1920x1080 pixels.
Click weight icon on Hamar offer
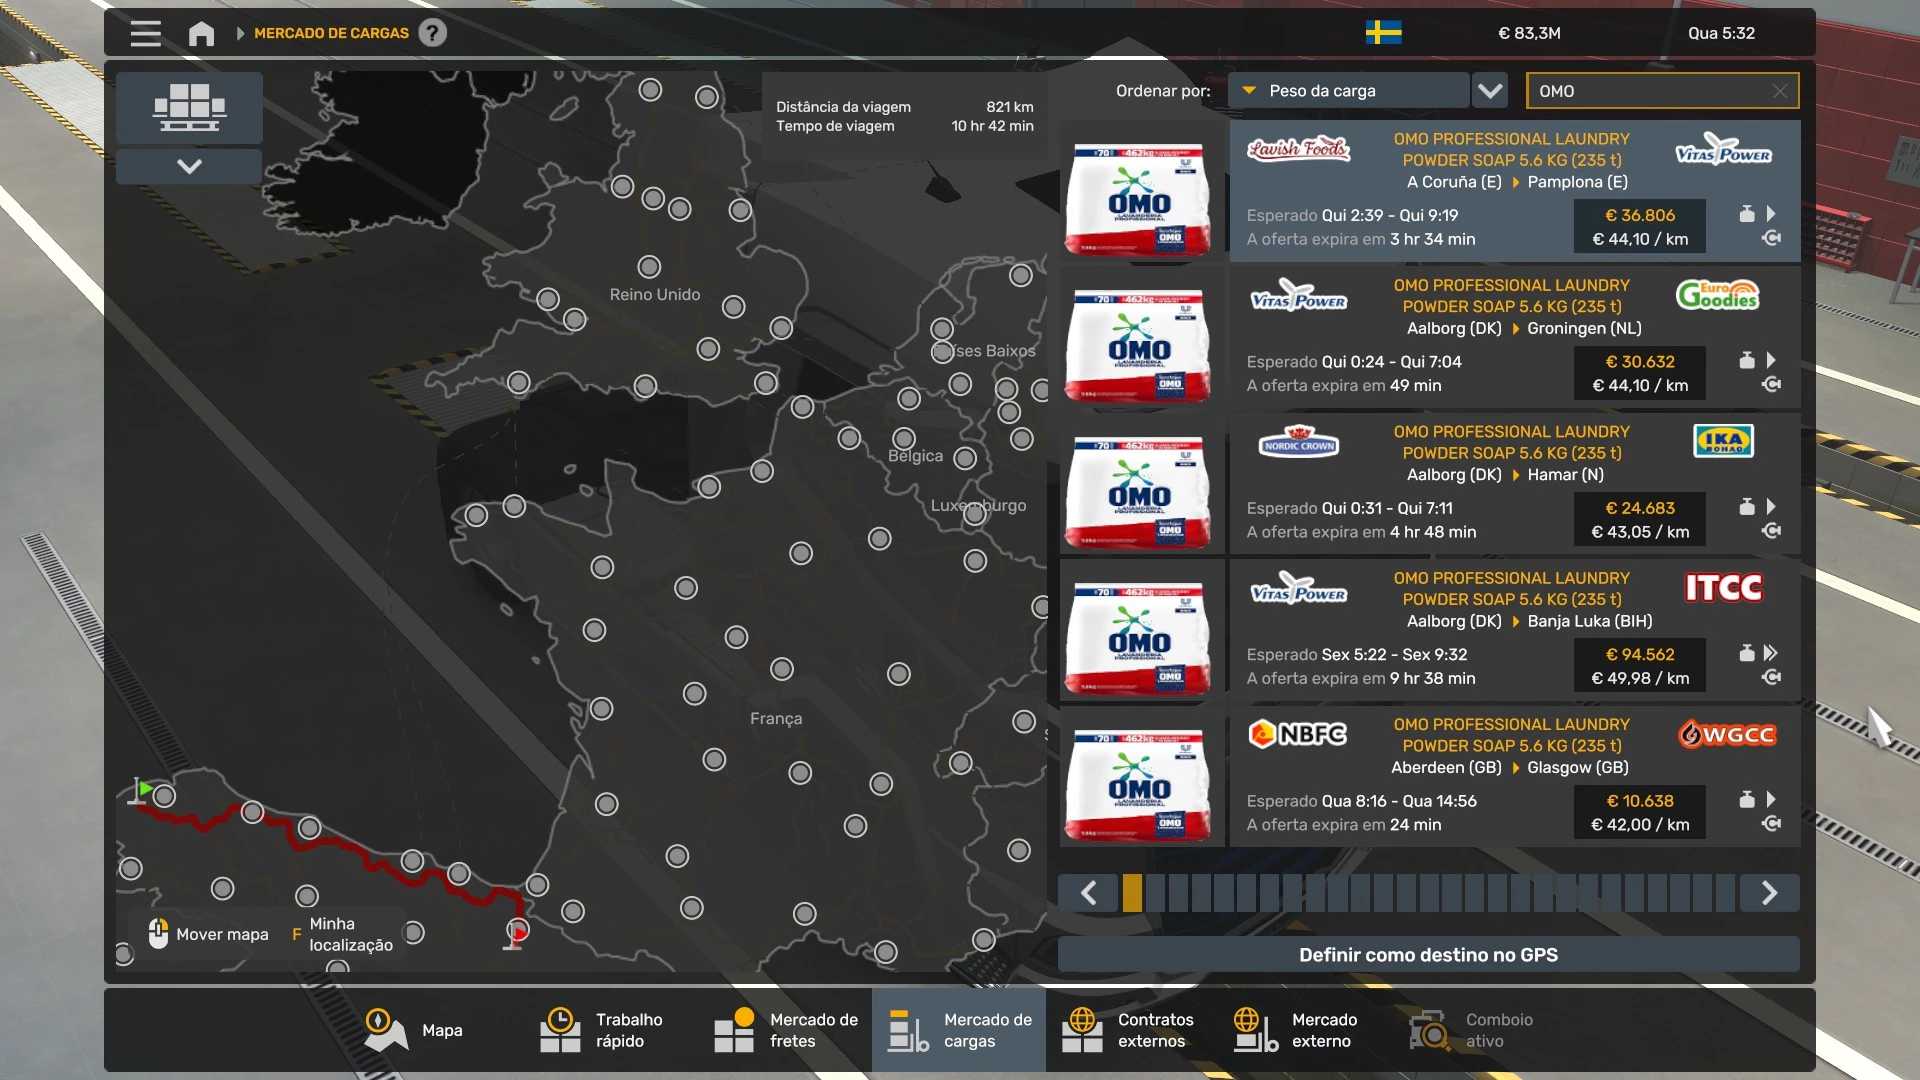coord(1746,507)
